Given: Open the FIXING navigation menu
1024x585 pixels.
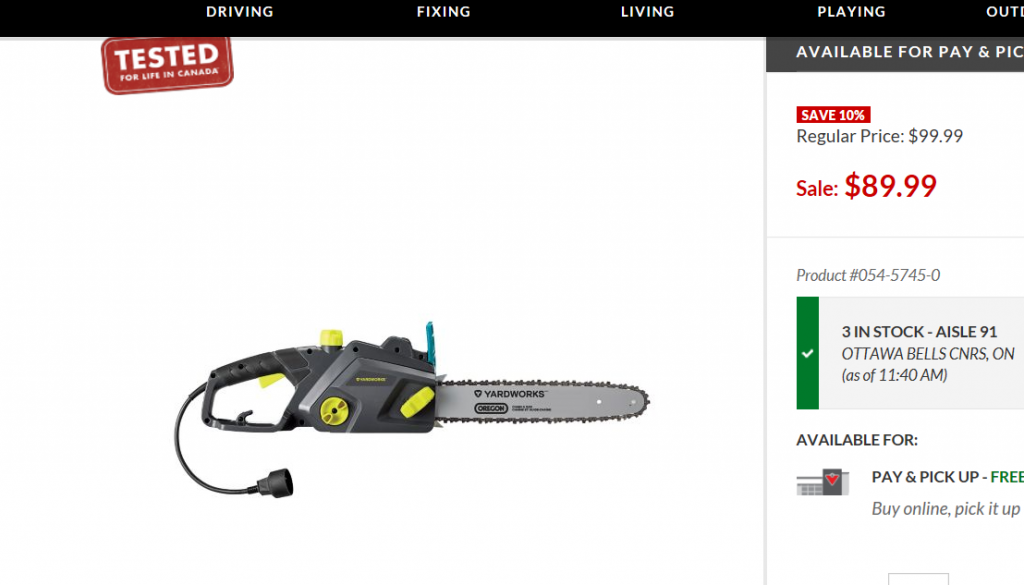Looking at the screenshot, I should point(443,12).
